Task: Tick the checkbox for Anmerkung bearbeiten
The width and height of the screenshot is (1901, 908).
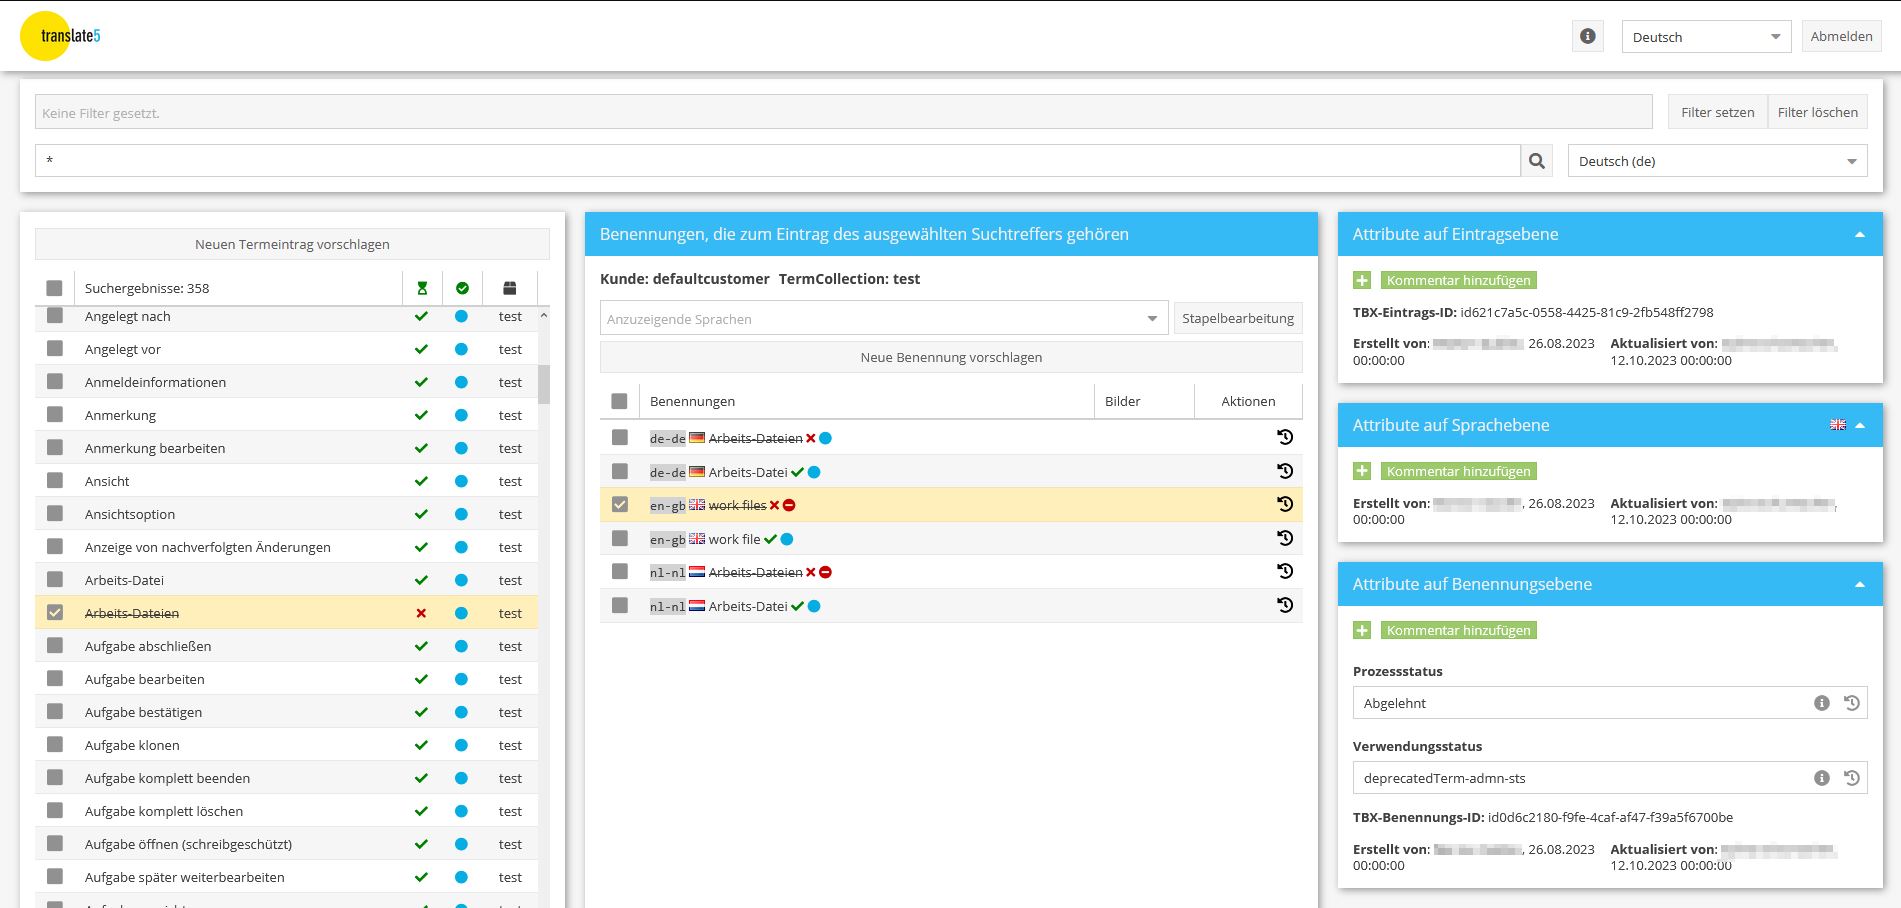Action: pyautogui.click(x=55, y=448)
